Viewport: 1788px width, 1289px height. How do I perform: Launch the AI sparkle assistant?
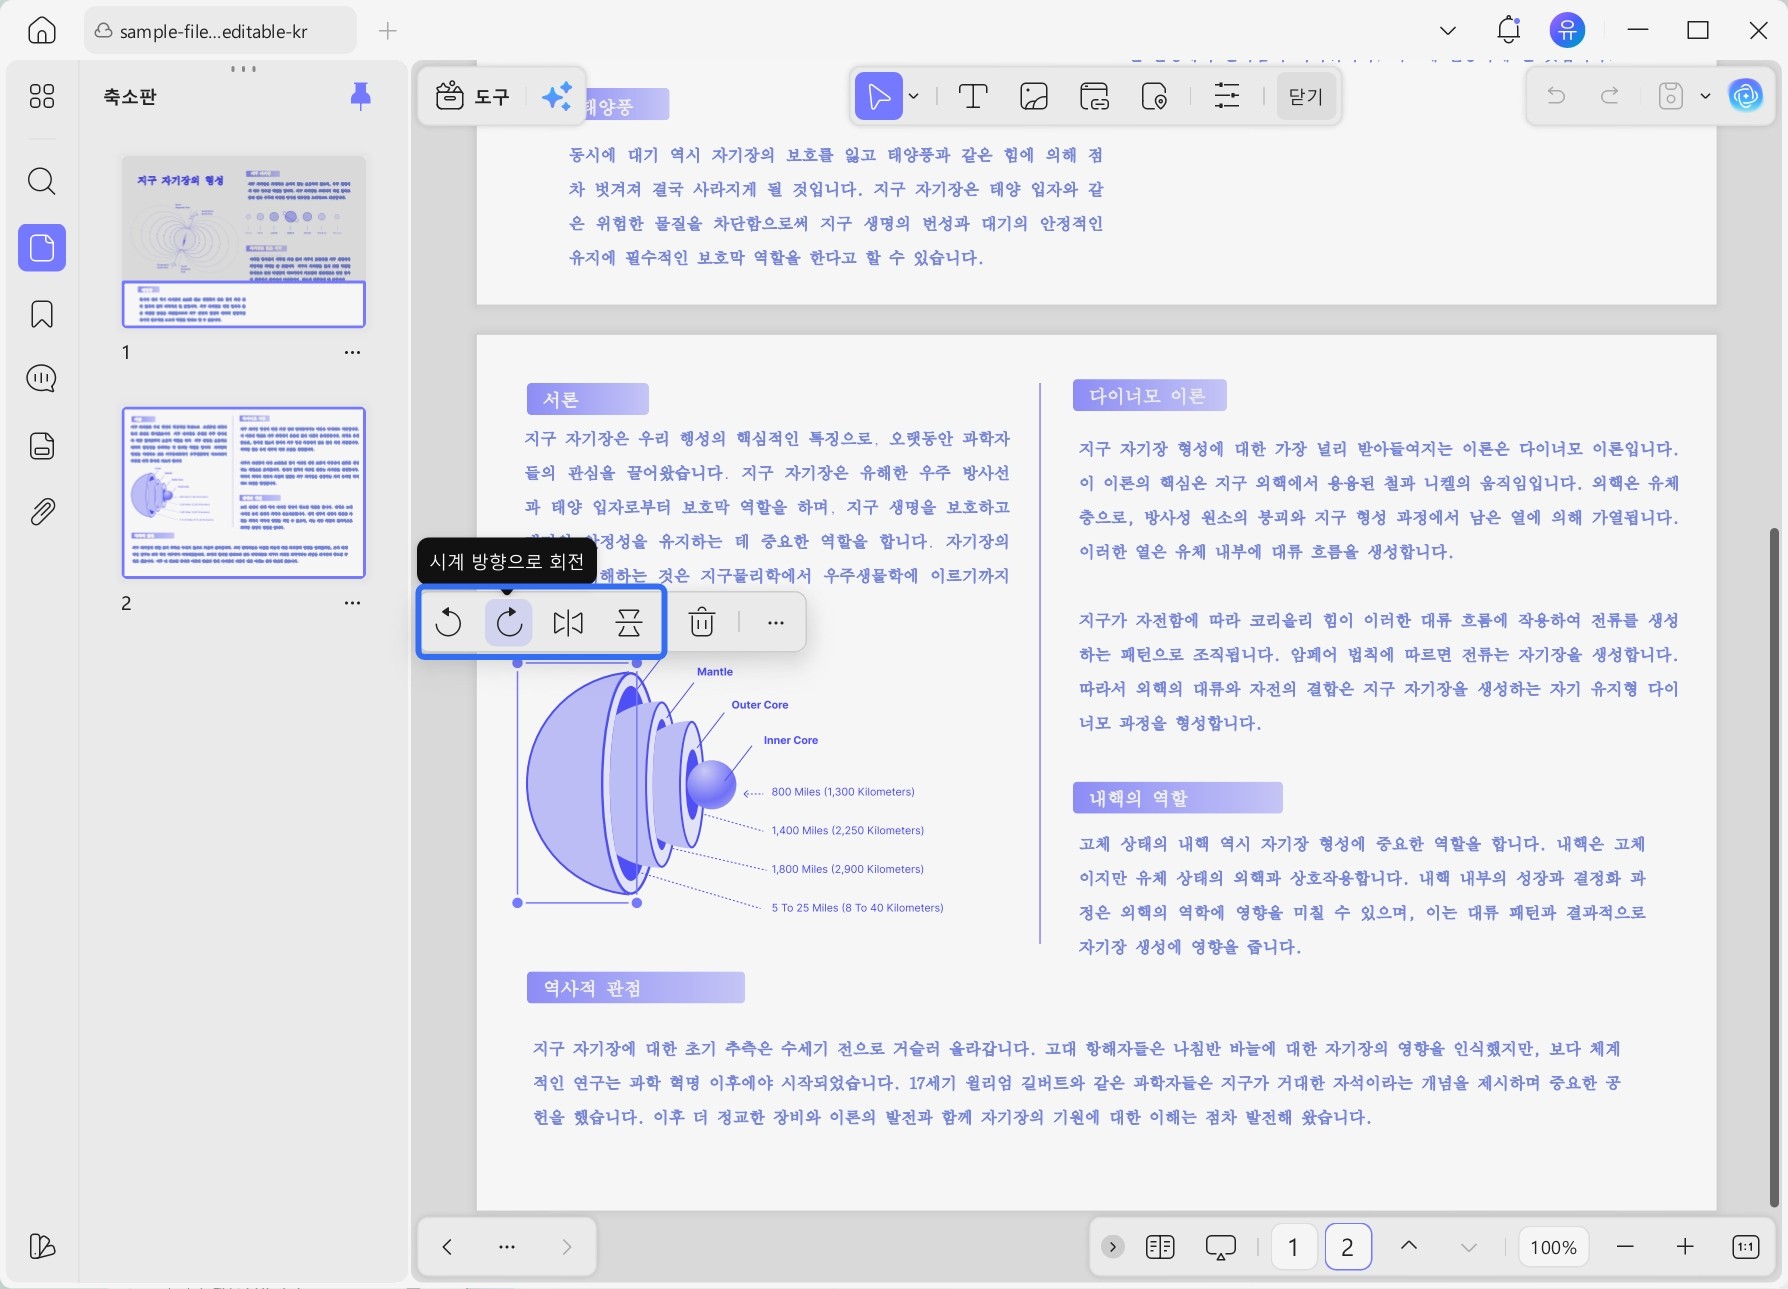coord(557,96)
